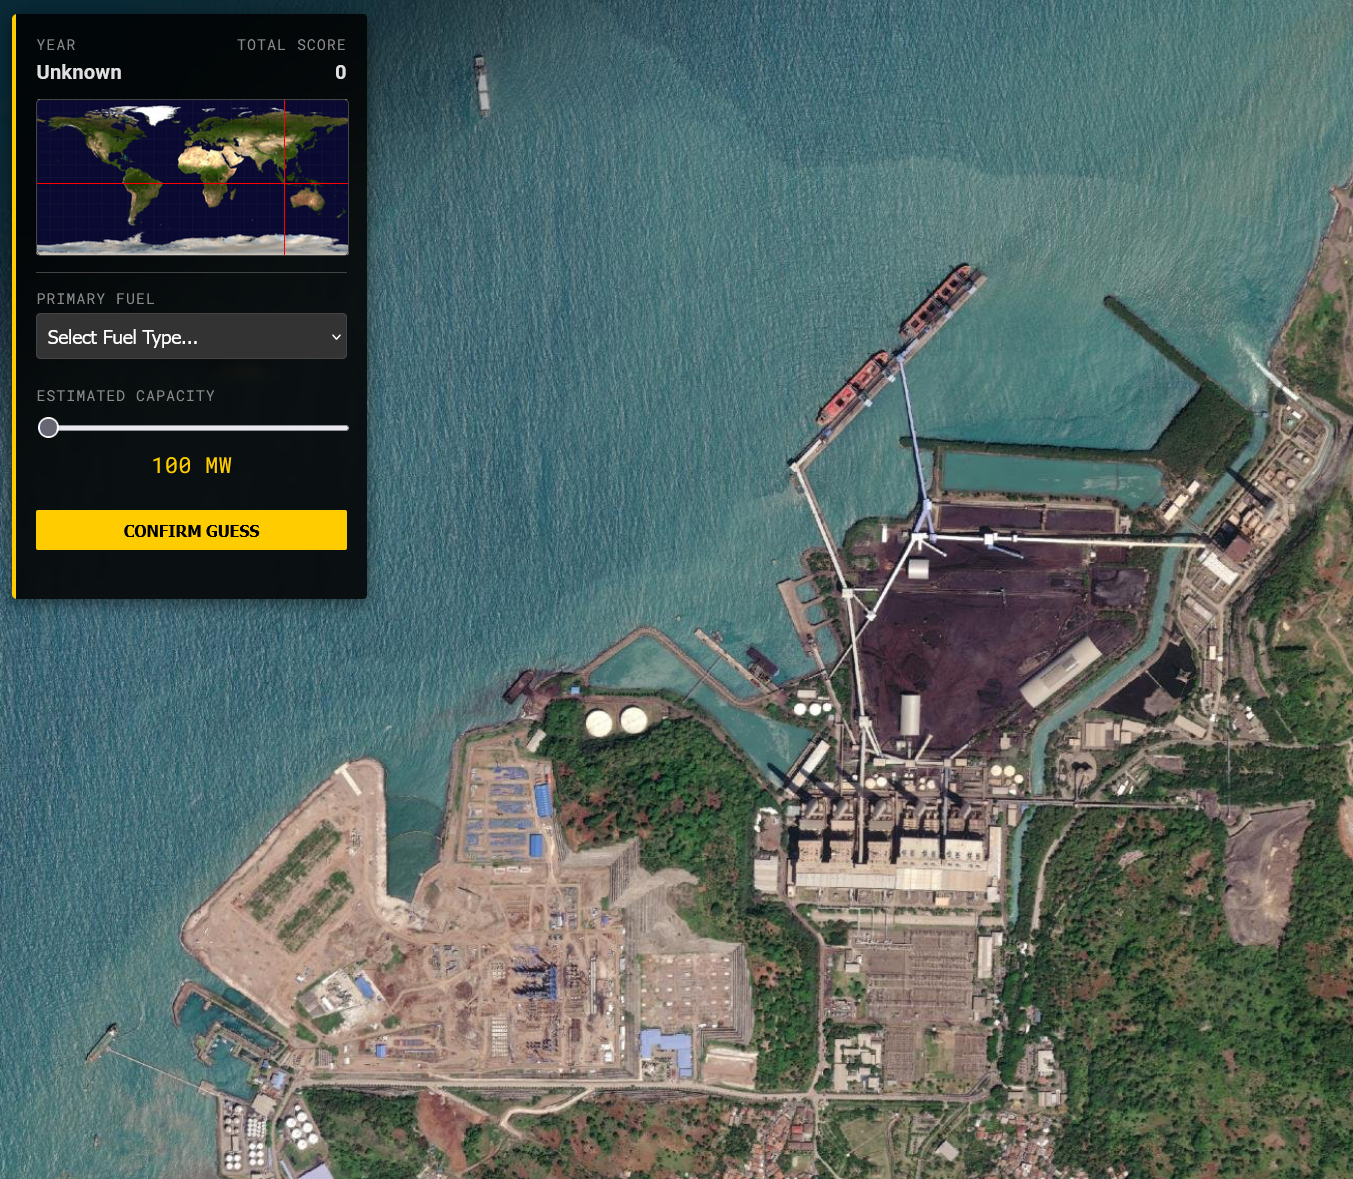Click the lone vessel anchored offshore at top

click(x=482, y=85)
